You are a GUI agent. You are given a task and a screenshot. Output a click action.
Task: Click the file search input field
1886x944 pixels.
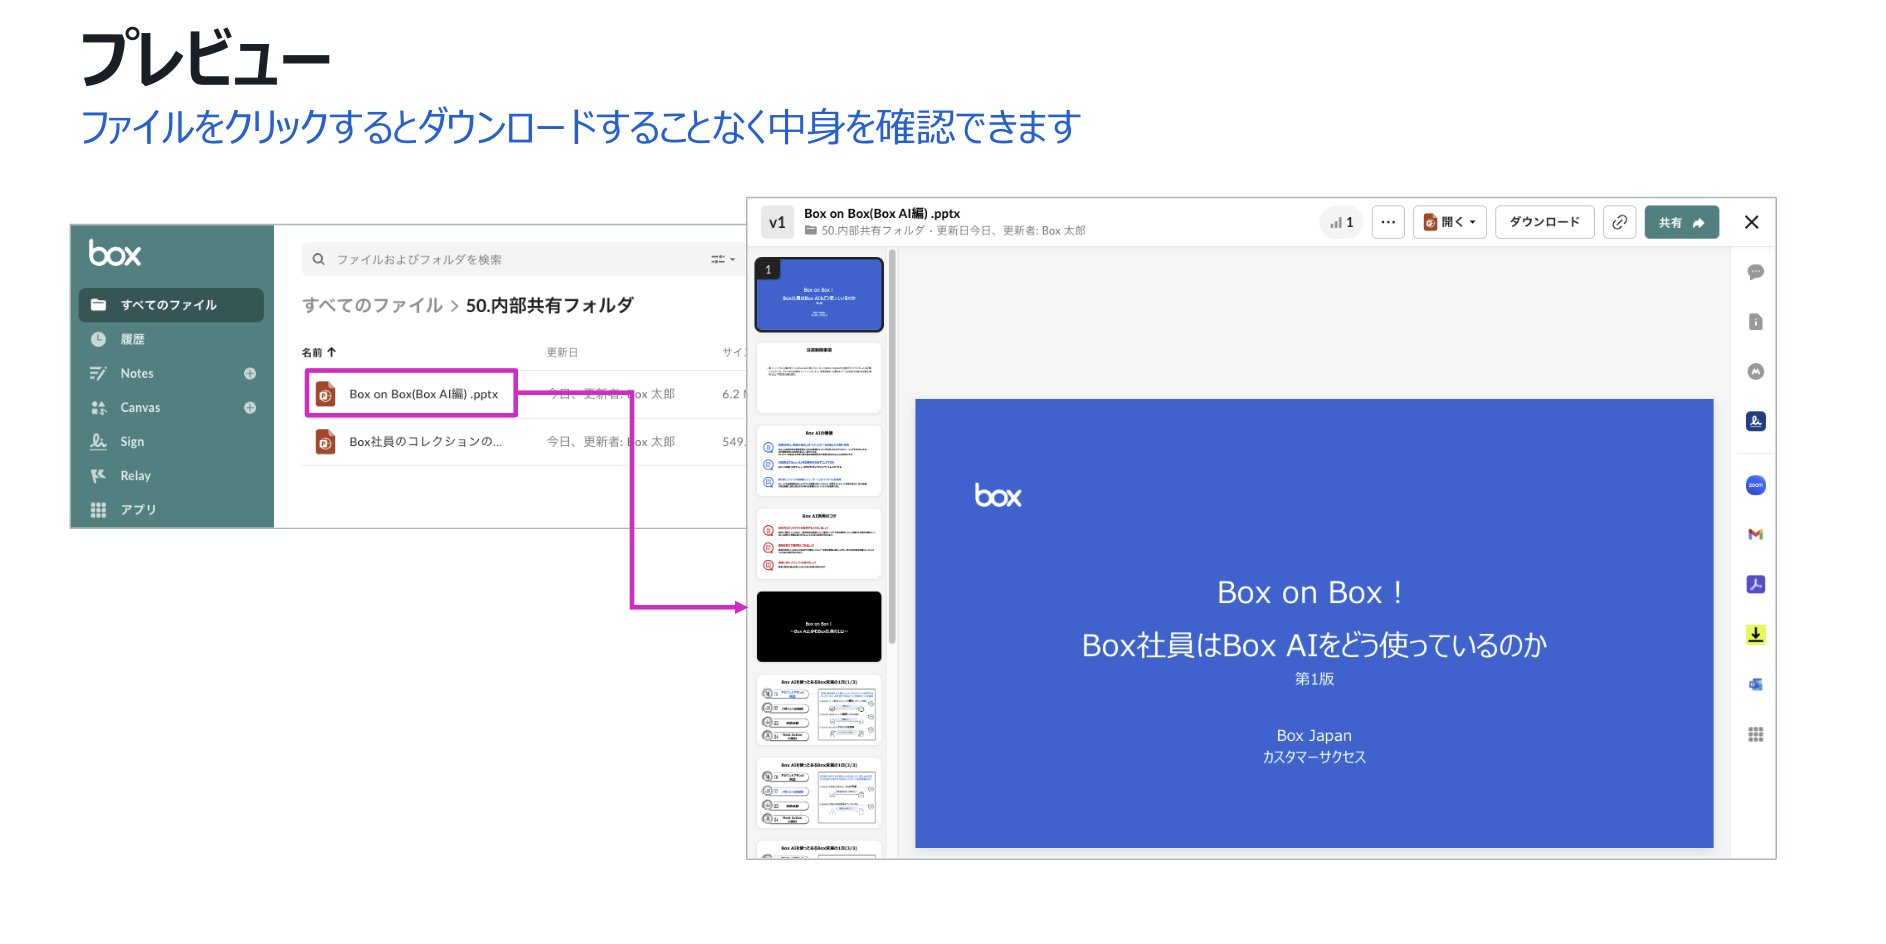tap(500, 259)
